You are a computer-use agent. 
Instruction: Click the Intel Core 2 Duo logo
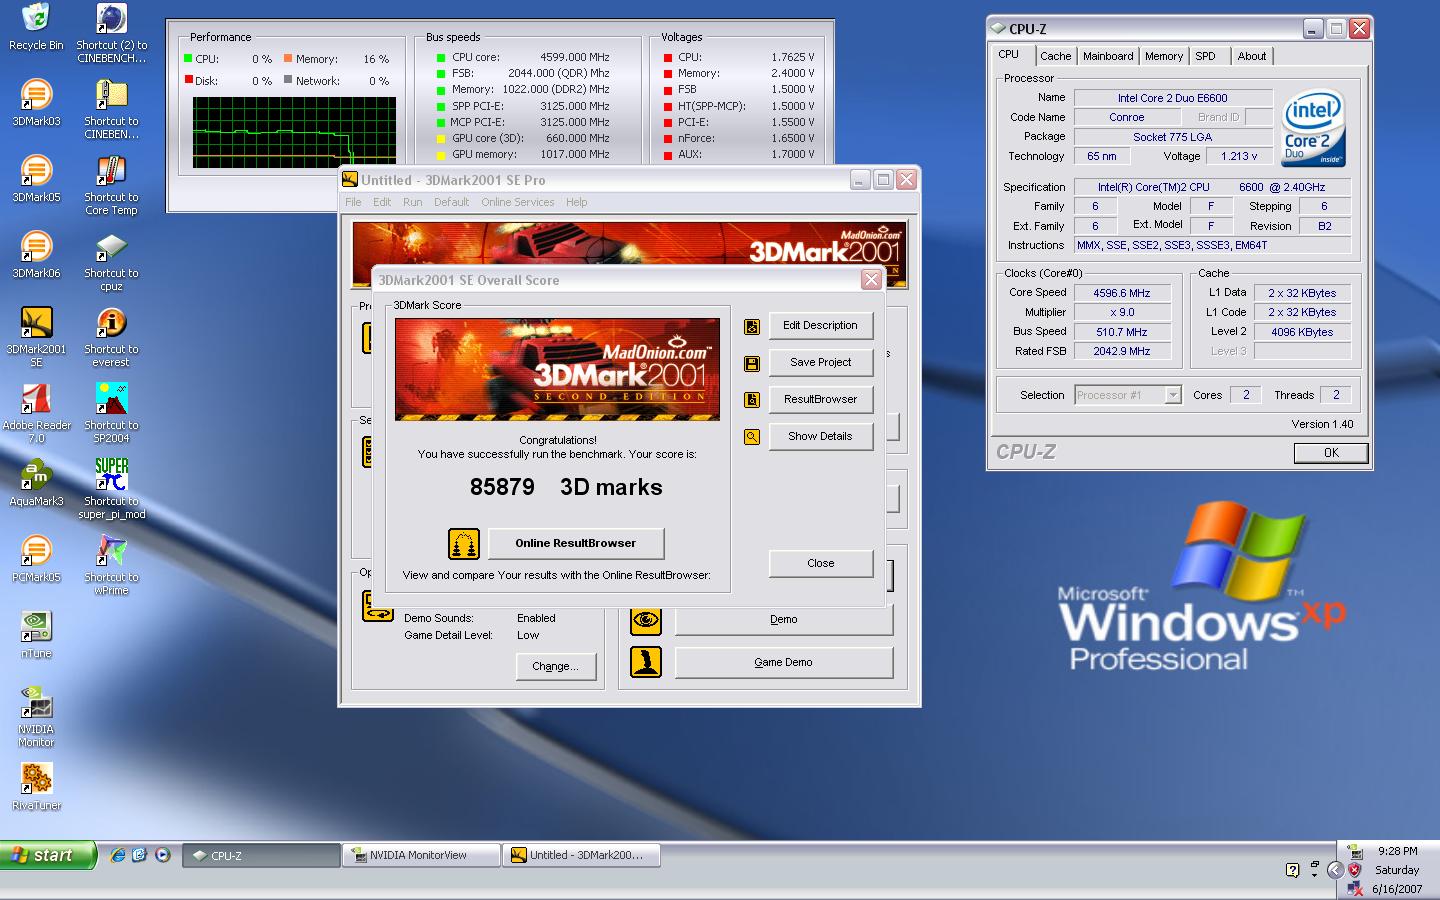point(1313,130)
